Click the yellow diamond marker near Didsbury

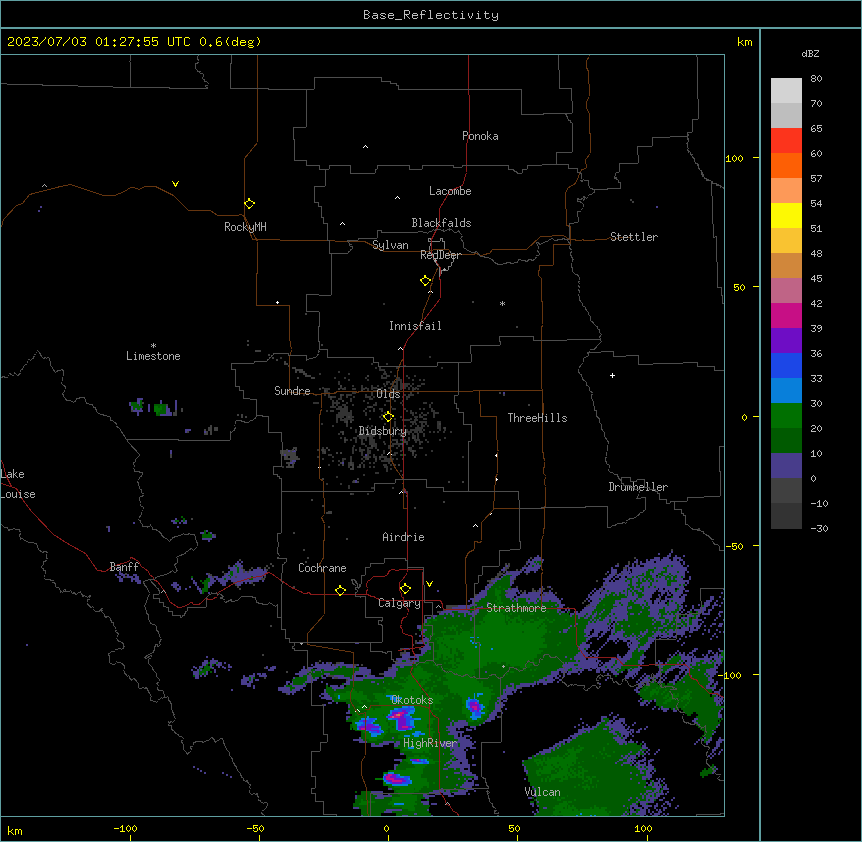coord(388,416)
